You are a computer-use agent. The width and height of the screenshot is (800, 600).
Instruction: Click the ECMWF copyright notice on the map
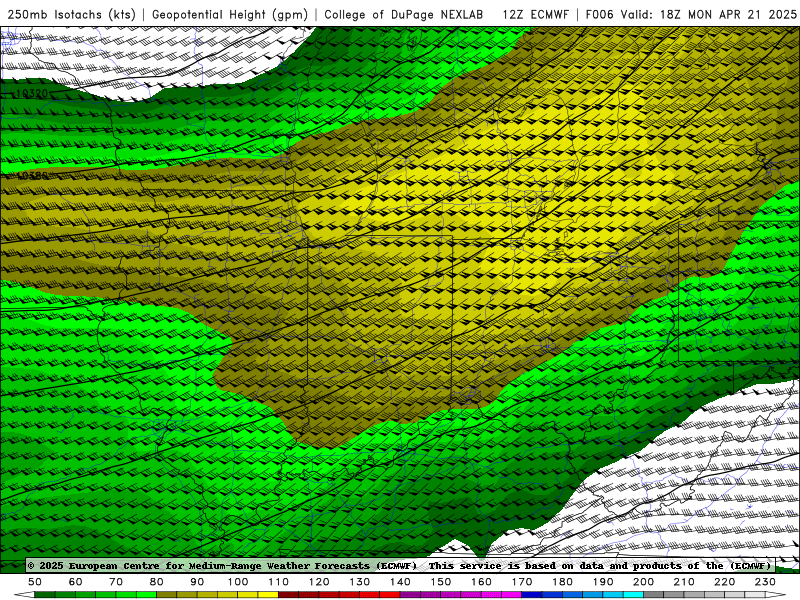(x=400, y=565)
